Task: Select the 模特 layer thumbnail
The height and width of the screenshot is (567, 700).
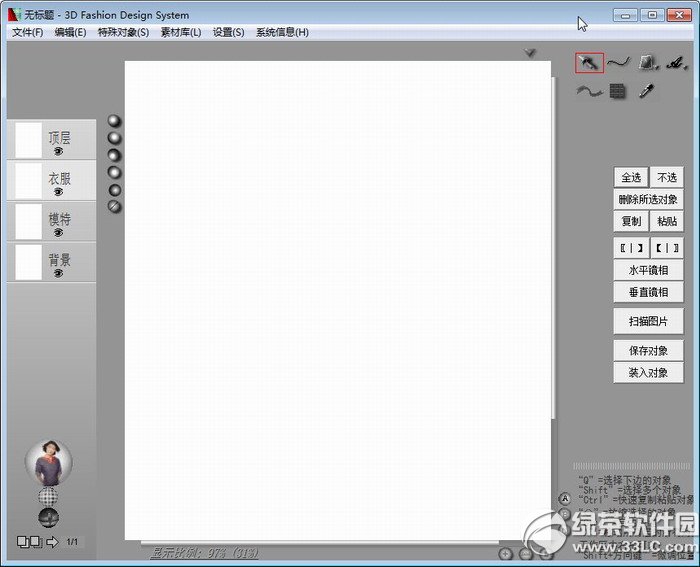Action: coord(29,221)
